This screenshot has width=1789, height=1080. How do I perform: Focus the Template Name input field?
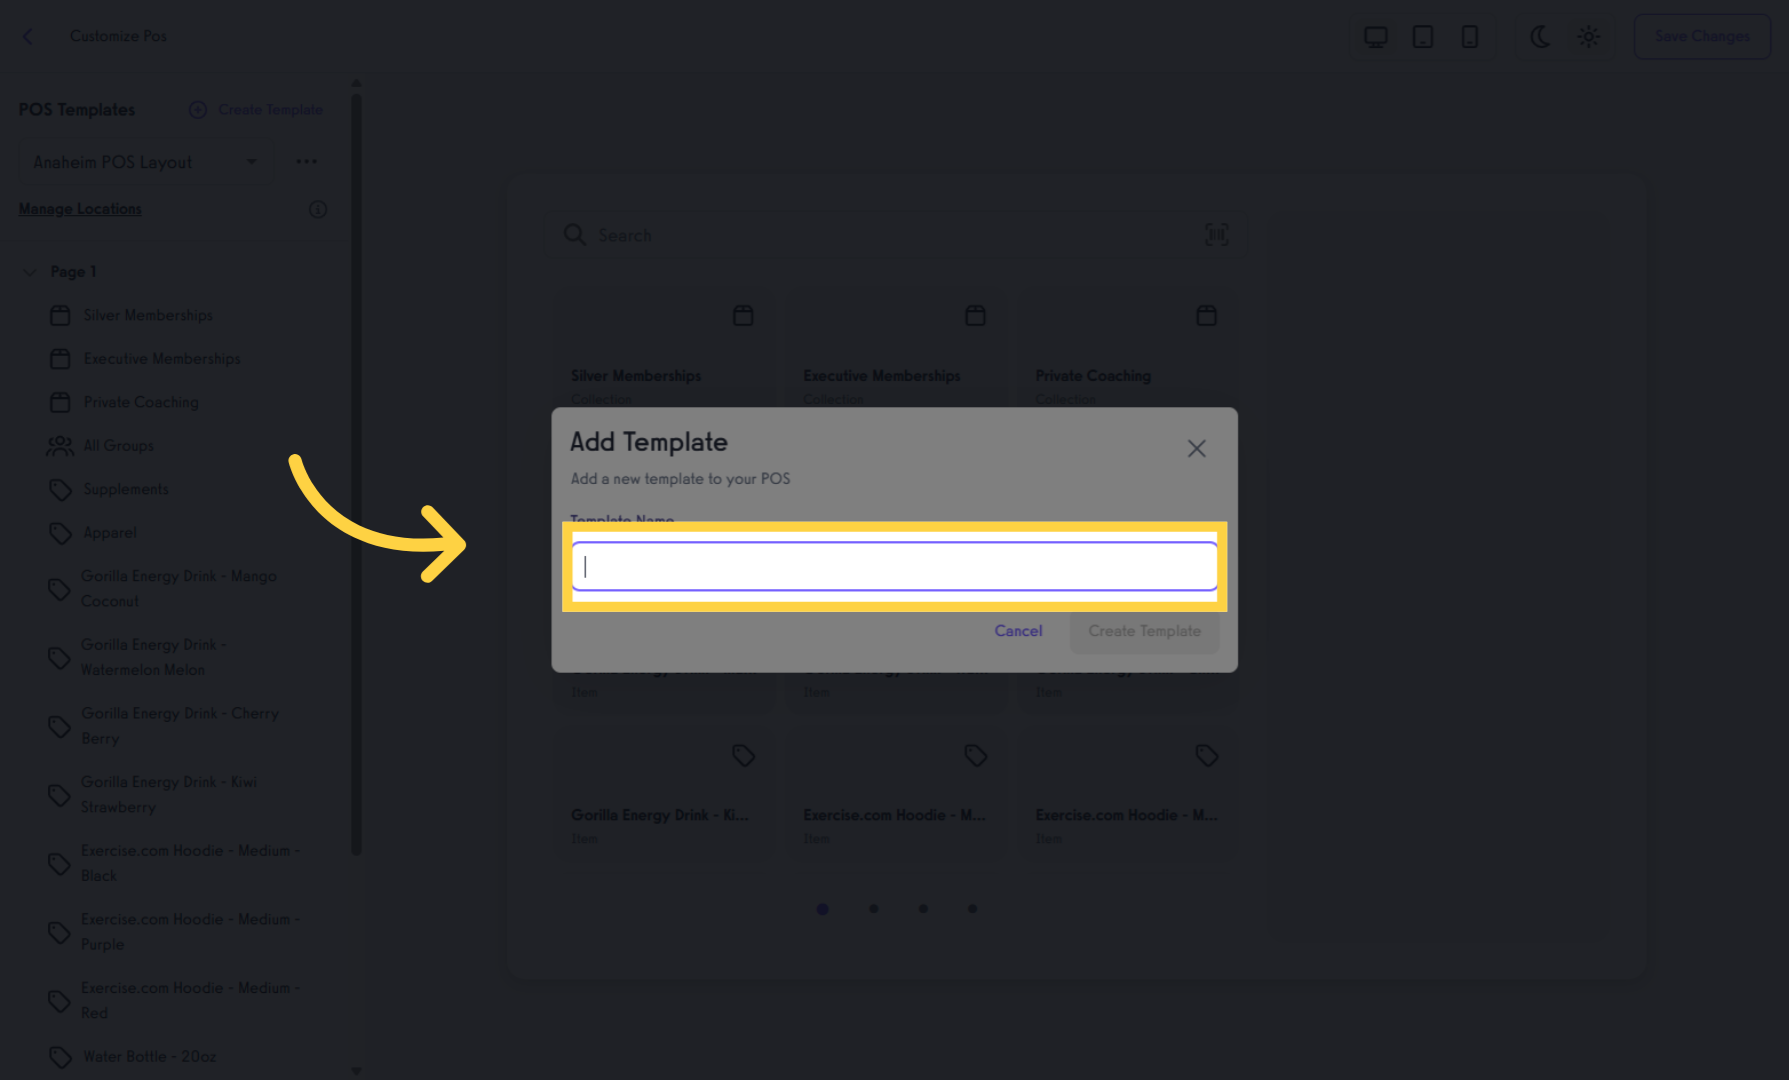[894, 567]
